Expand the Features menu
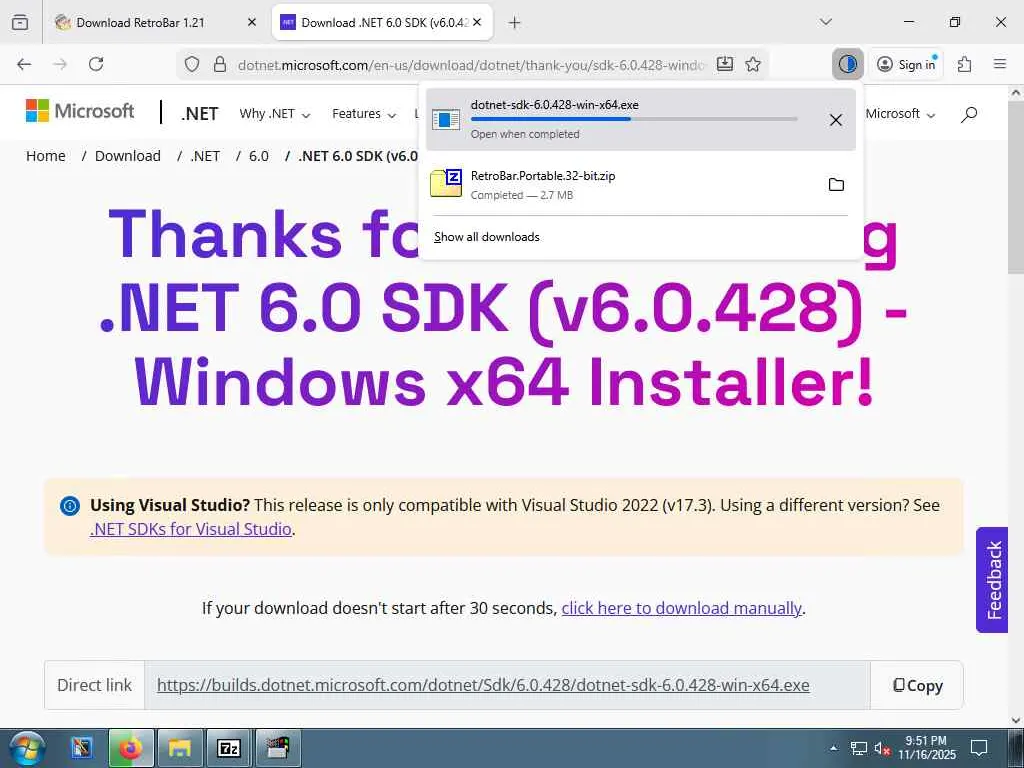The height and width of the screenshot is (768, 1024). [x=364, y=114]
